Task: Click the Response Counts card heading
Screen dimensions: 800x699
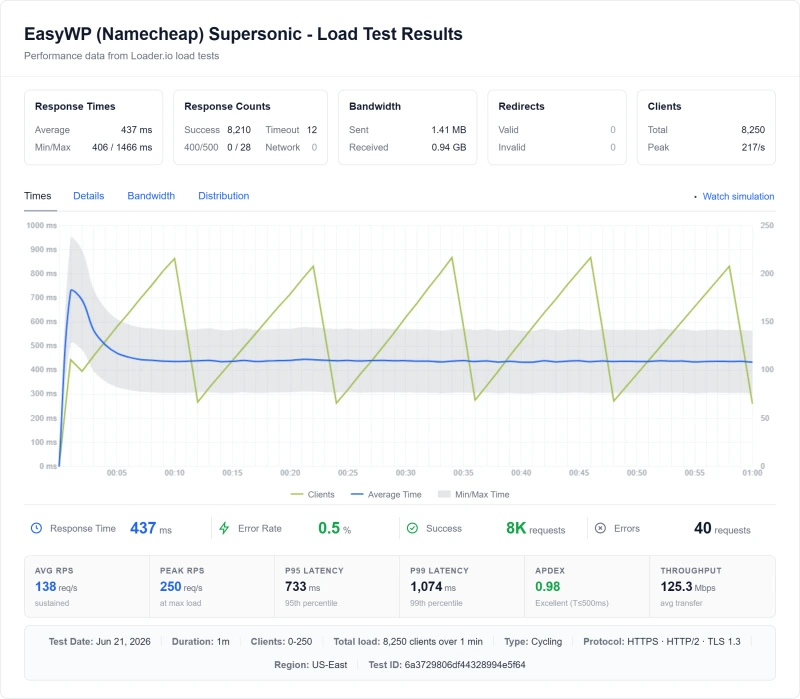Action: [x=227, y=106]
